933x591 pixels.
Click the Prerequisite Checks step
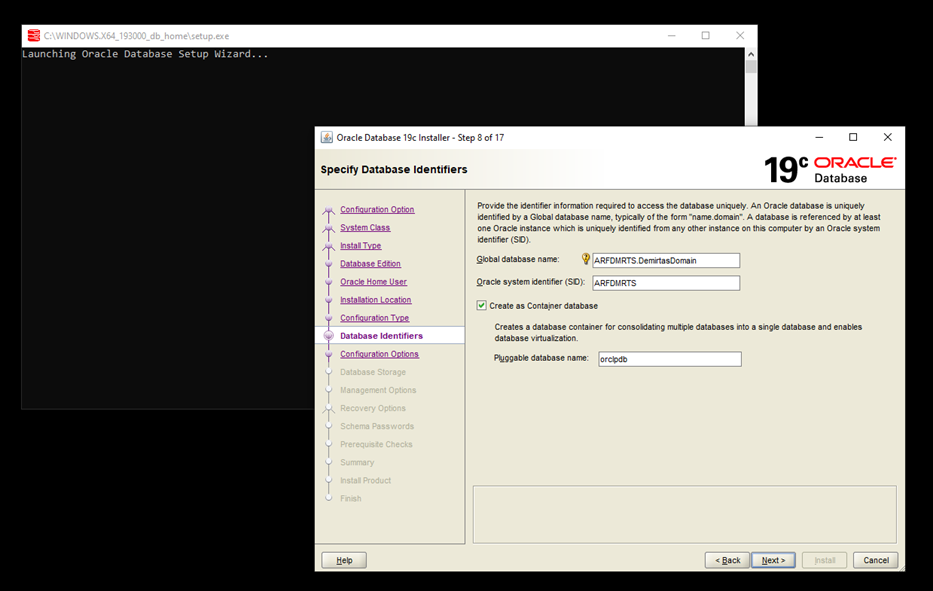[376, 444]
